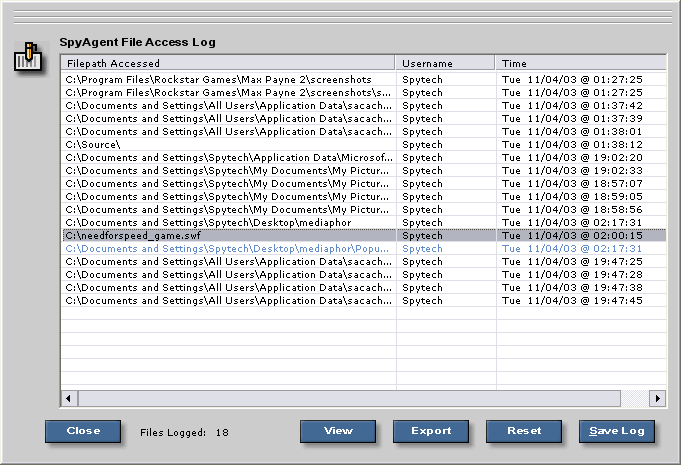
Task: Select the C:\Source\ row
Action: coord(364,145)
